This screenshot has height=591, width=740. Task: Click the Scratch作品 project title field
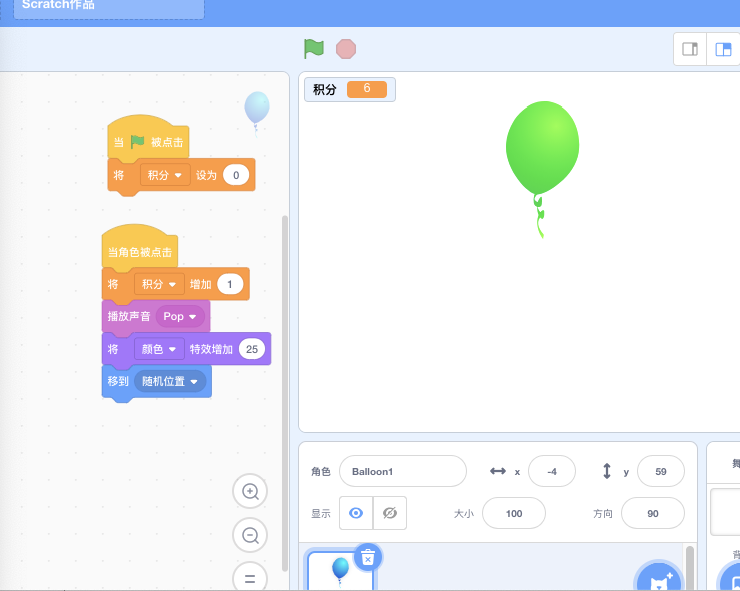108,6
